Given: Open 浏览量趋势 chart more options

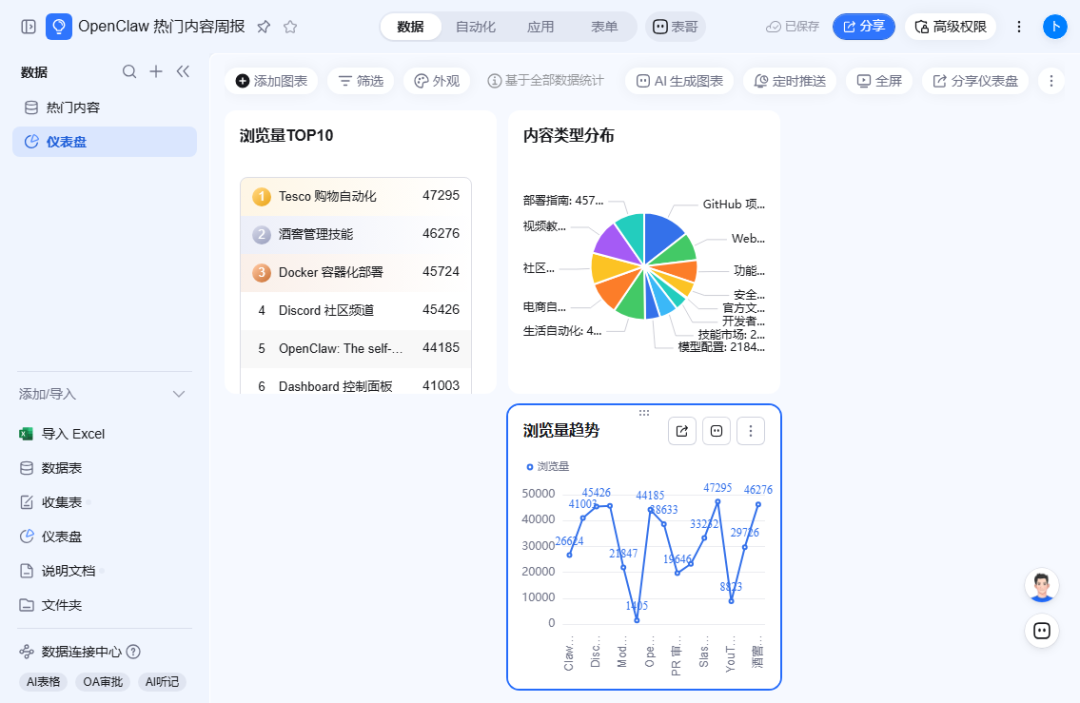Looking at the screenshot, I should click(x=751, y=431).
